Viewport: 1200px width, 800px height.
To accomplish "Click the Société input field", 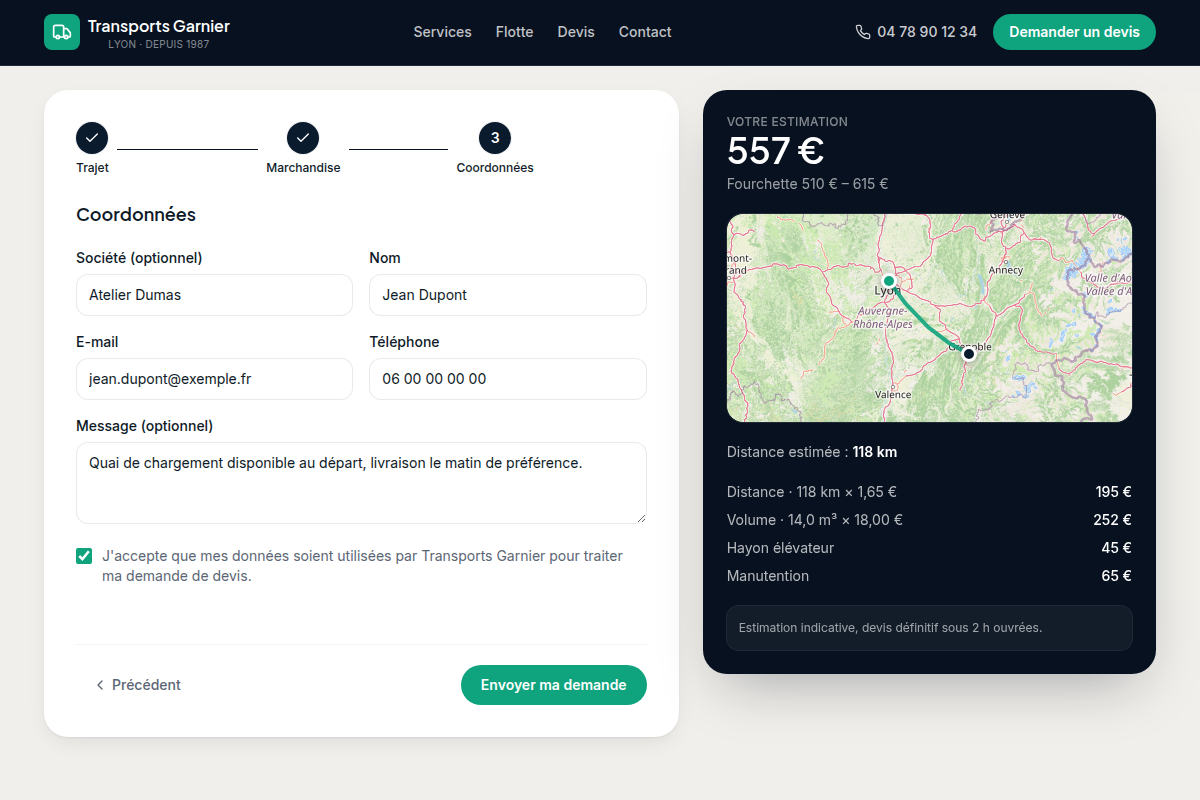I will 214,295.
